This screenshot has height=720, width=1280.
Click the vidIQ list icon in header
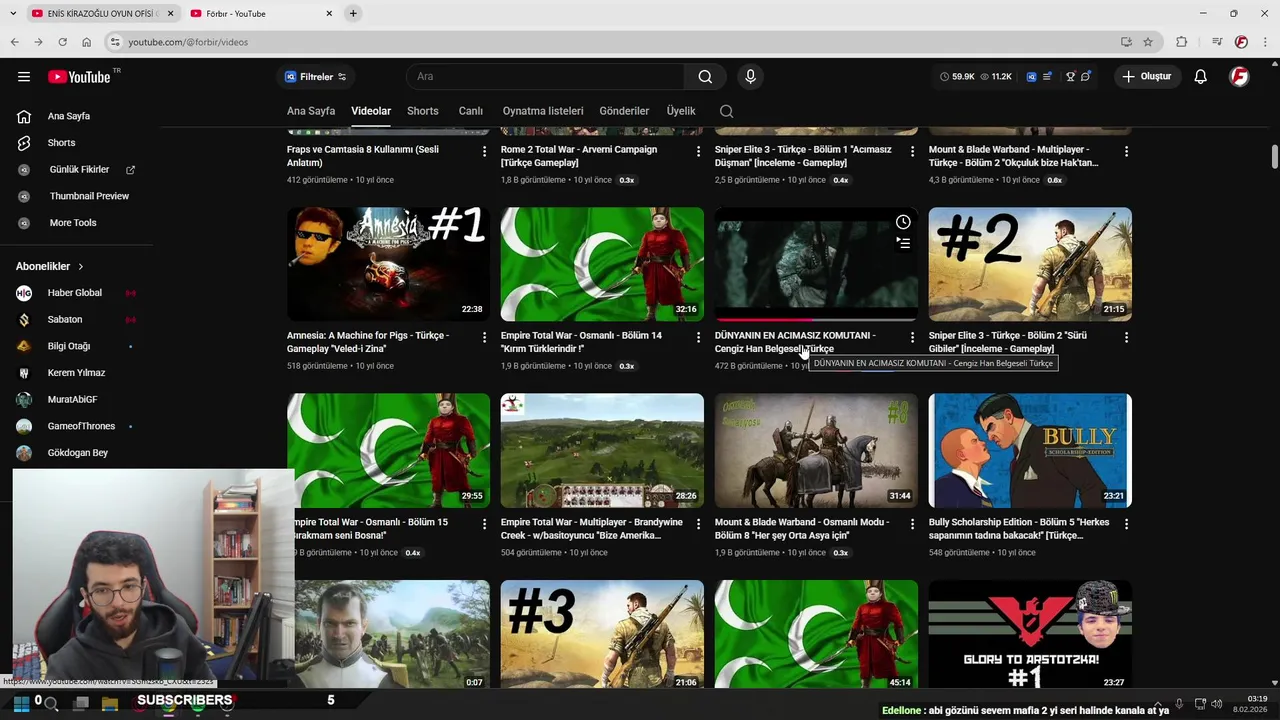click(x=1047, y=77)
